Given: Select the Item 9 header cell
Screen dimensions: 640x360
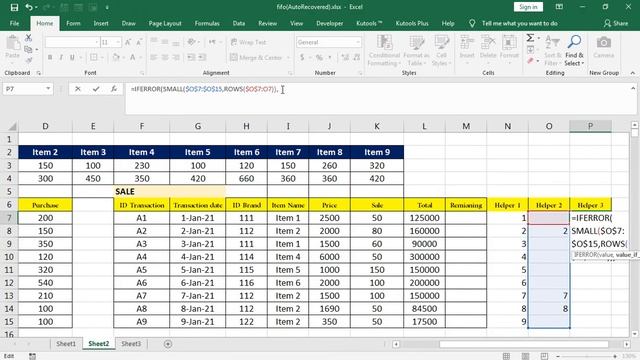Looking at the screenshot, I should click(x=377, y=152).
